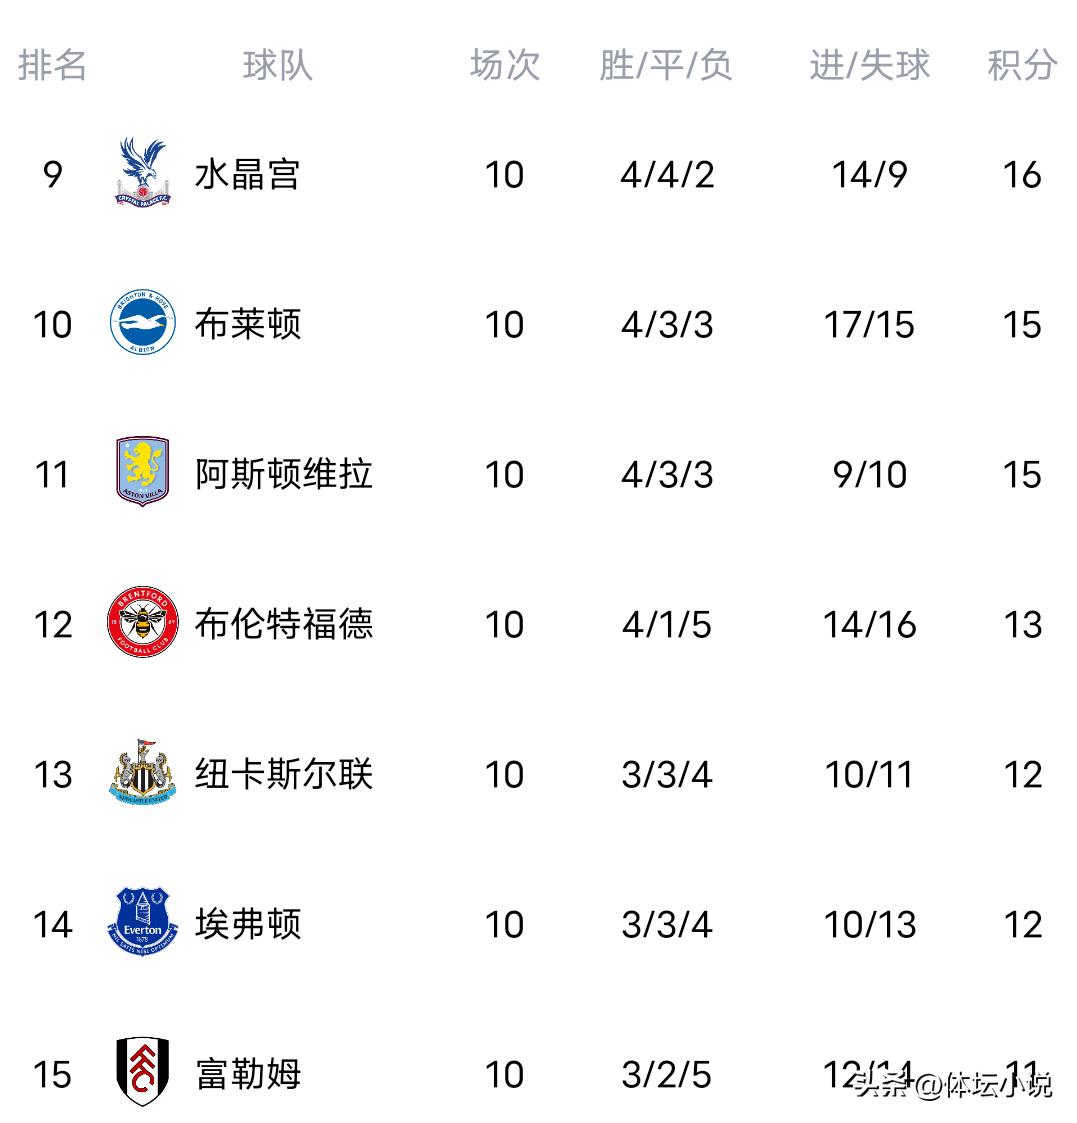Click the Newcastle United club crest
The image size is (1077, 1123).
[x=142, y=773]
